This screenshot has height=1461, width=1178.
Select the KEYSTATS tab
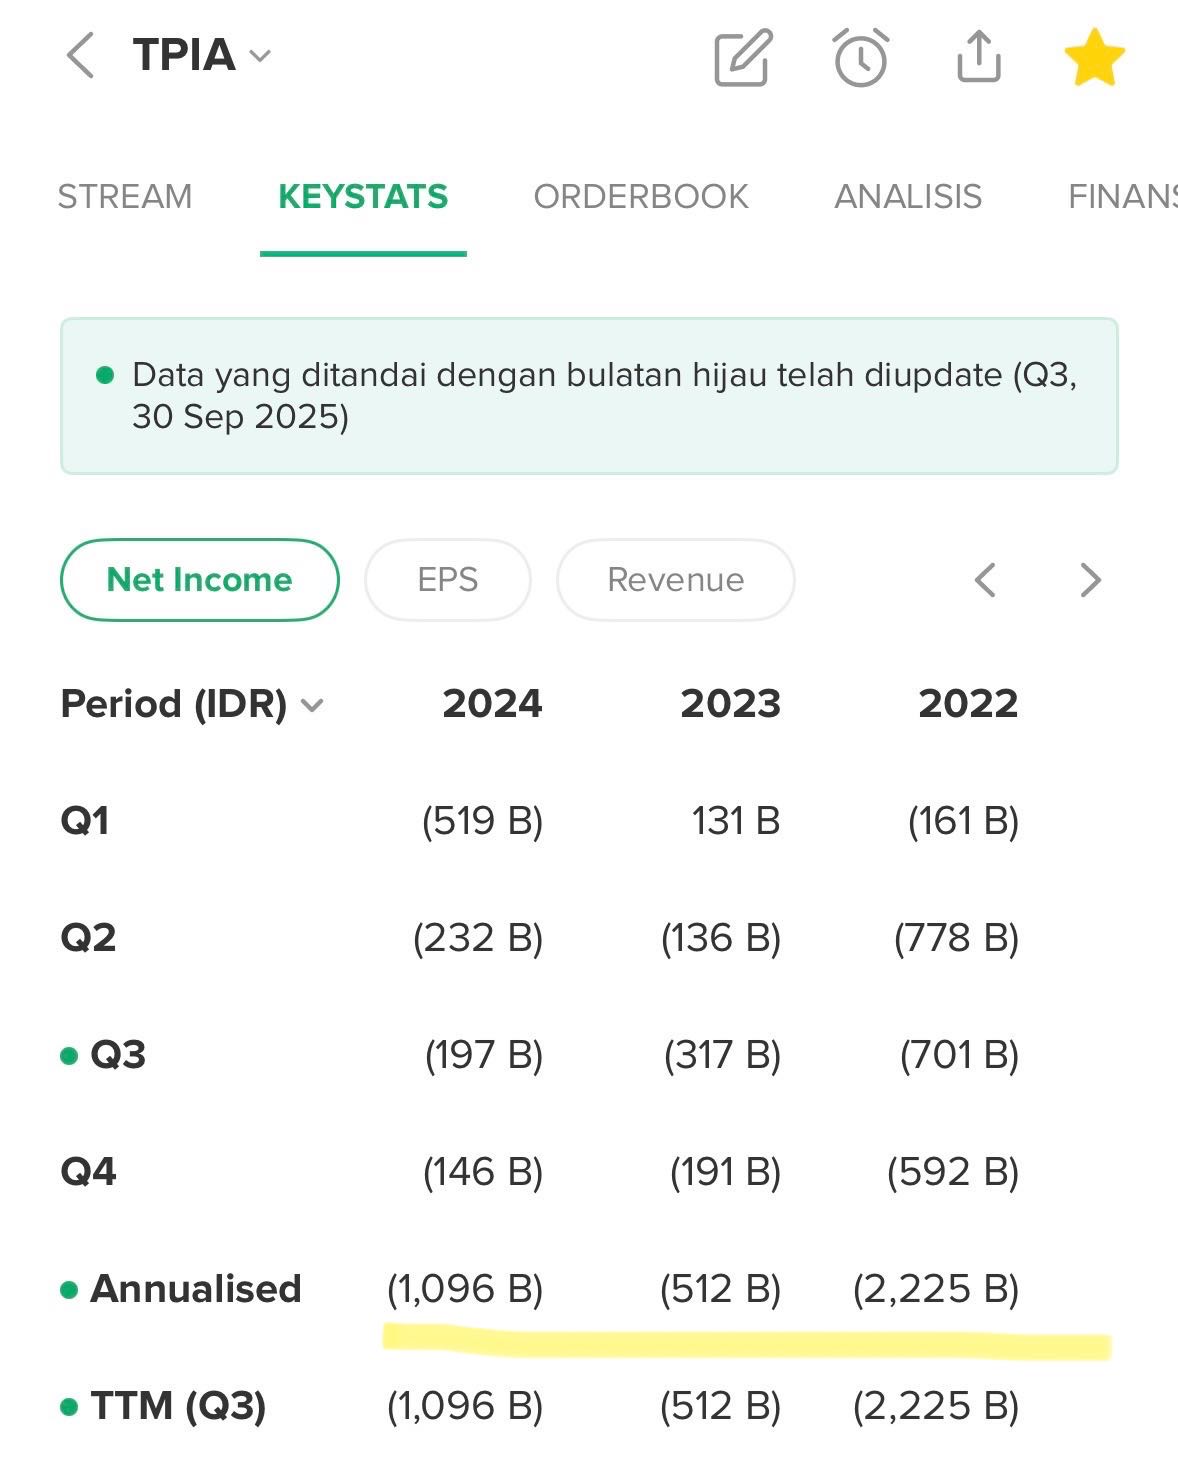363,196
